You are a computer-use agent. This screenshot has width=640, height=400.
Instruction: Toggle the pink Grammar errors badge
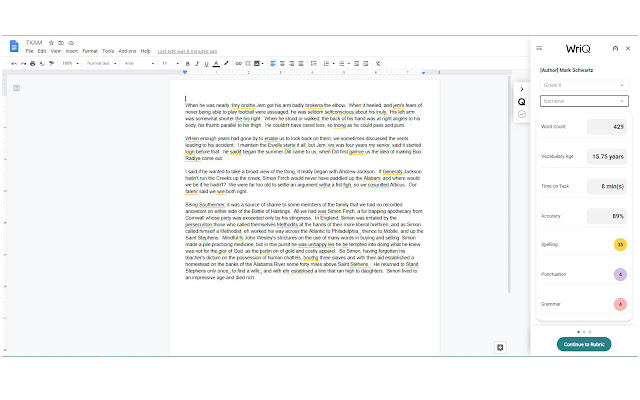tap(620, 304)
